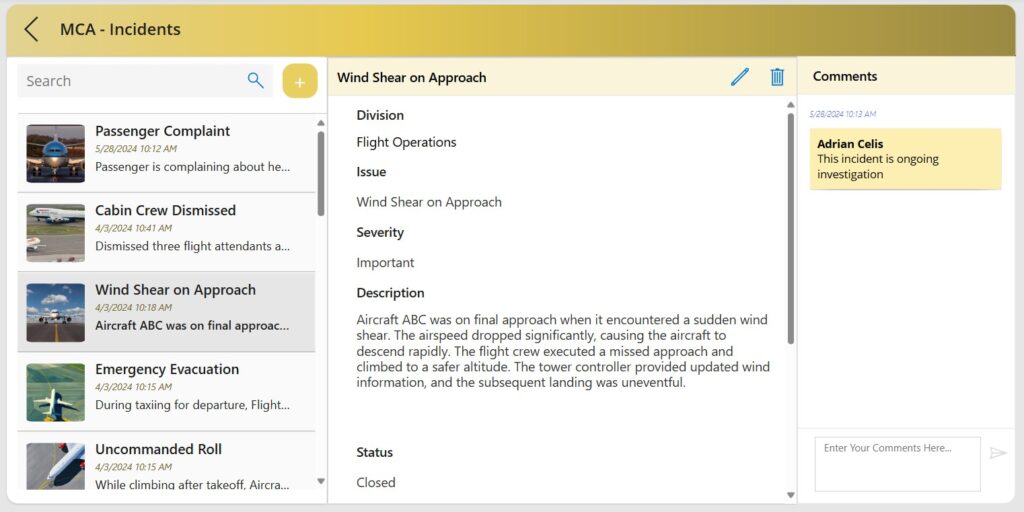Open the Uncommanded Roll incident
The image size is (1024, 512).
[x=190, y=465]
